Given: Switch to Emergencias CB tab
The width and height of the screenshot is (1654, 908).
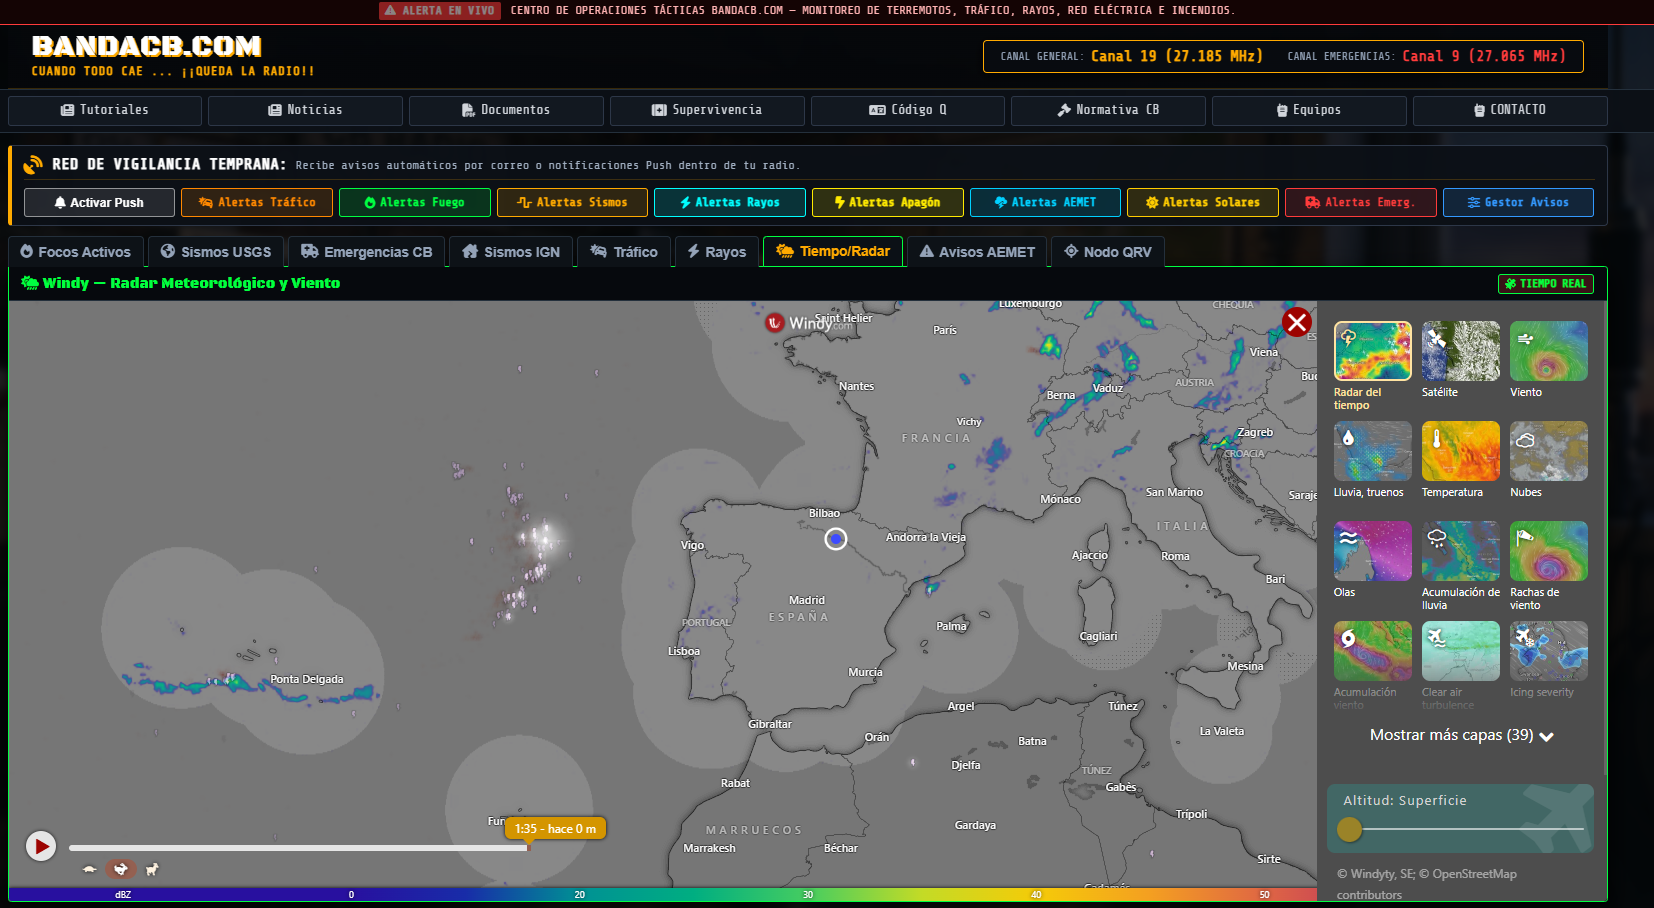Looking at the screenshot, I should tap(367, 252).
